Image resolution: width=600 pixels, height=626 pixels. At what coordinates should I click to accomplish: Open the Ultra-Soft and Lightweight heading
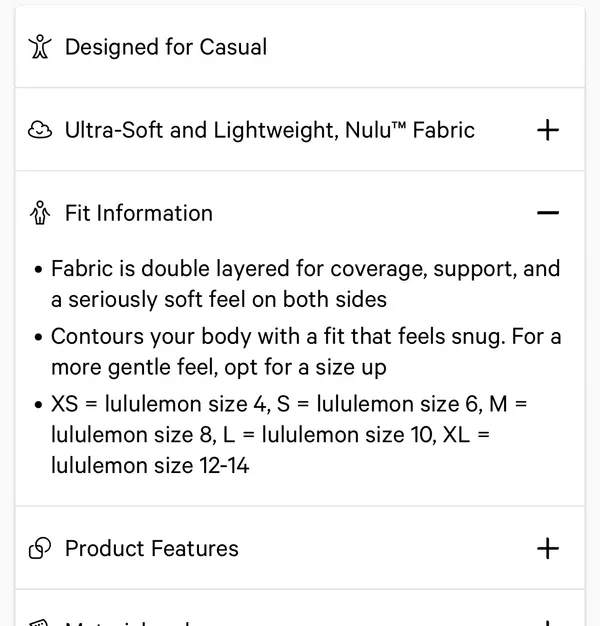(270, 130)
